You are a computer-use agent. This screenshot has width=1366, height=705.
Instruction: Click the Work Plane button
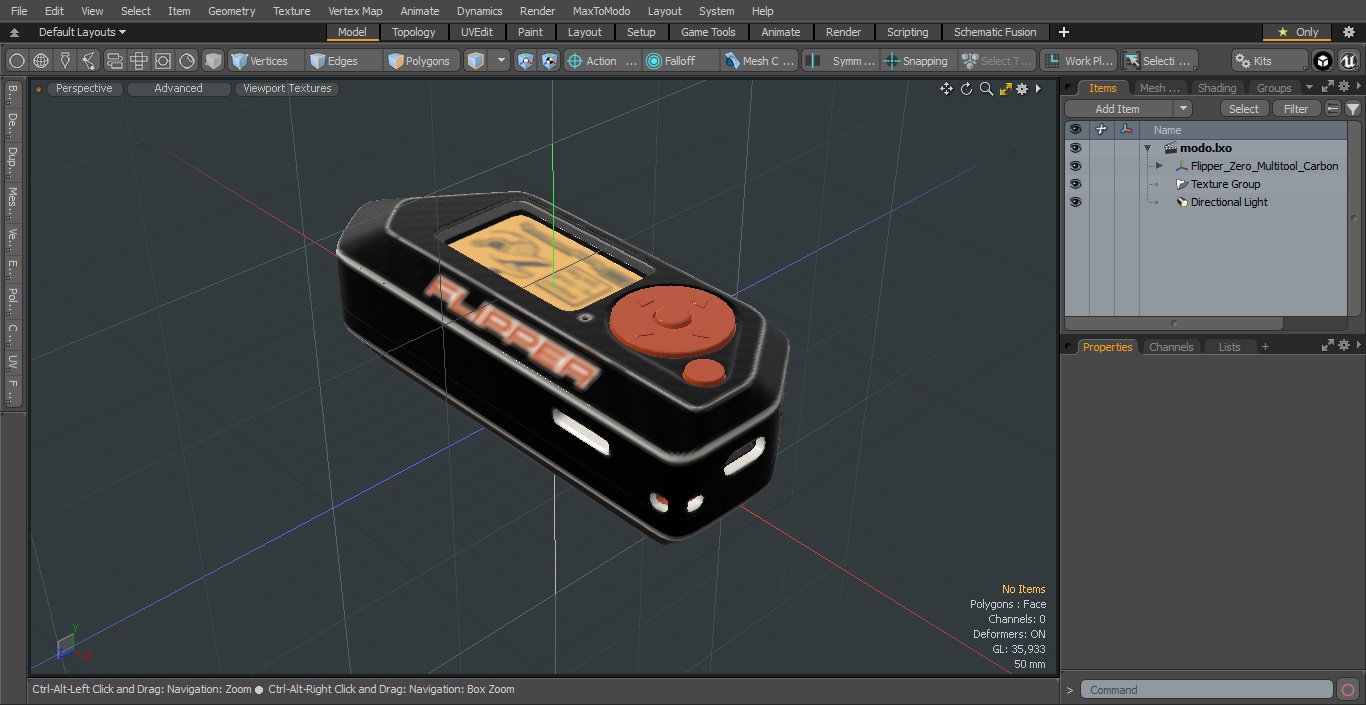(x=1079, y=61)
